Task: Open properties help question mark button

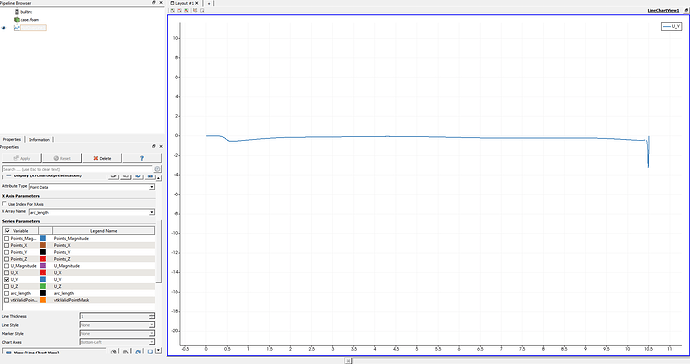Action: pyautogui.click(x=142, y=158)
